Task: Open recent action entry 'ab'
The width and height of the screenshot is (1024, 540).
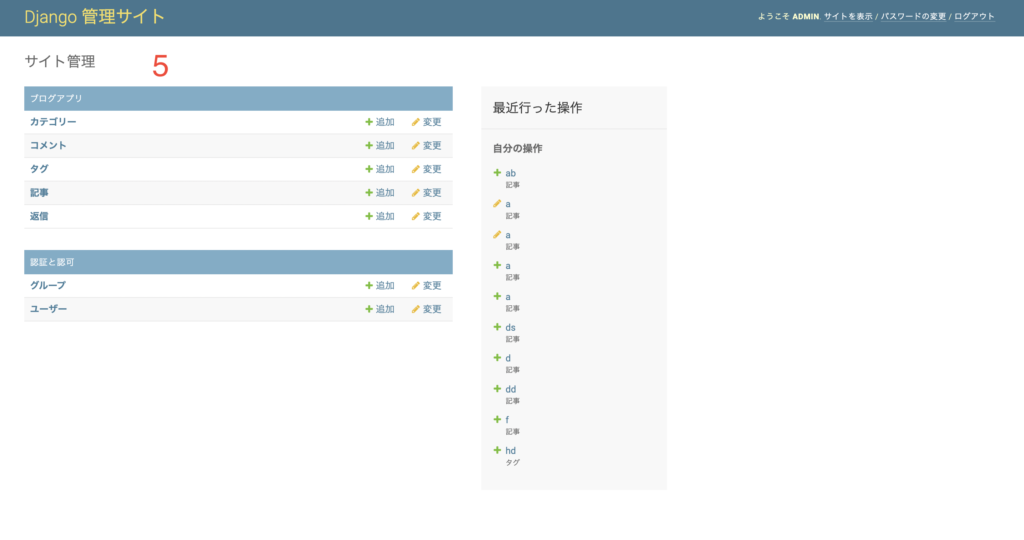Action: click(510, 173)
